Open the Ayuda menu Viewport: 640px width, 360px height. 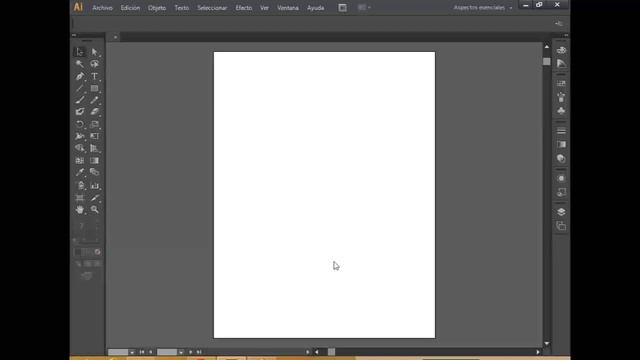point(316,8)
